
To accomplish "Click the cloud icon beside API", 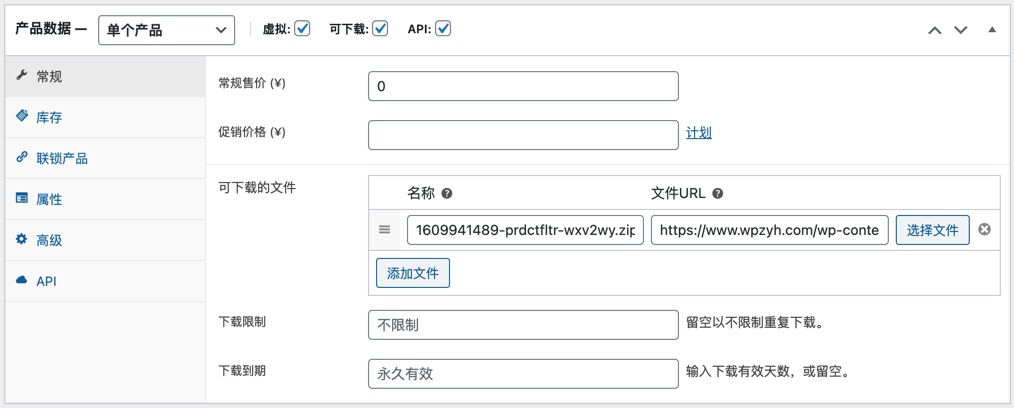I will 21,280.
